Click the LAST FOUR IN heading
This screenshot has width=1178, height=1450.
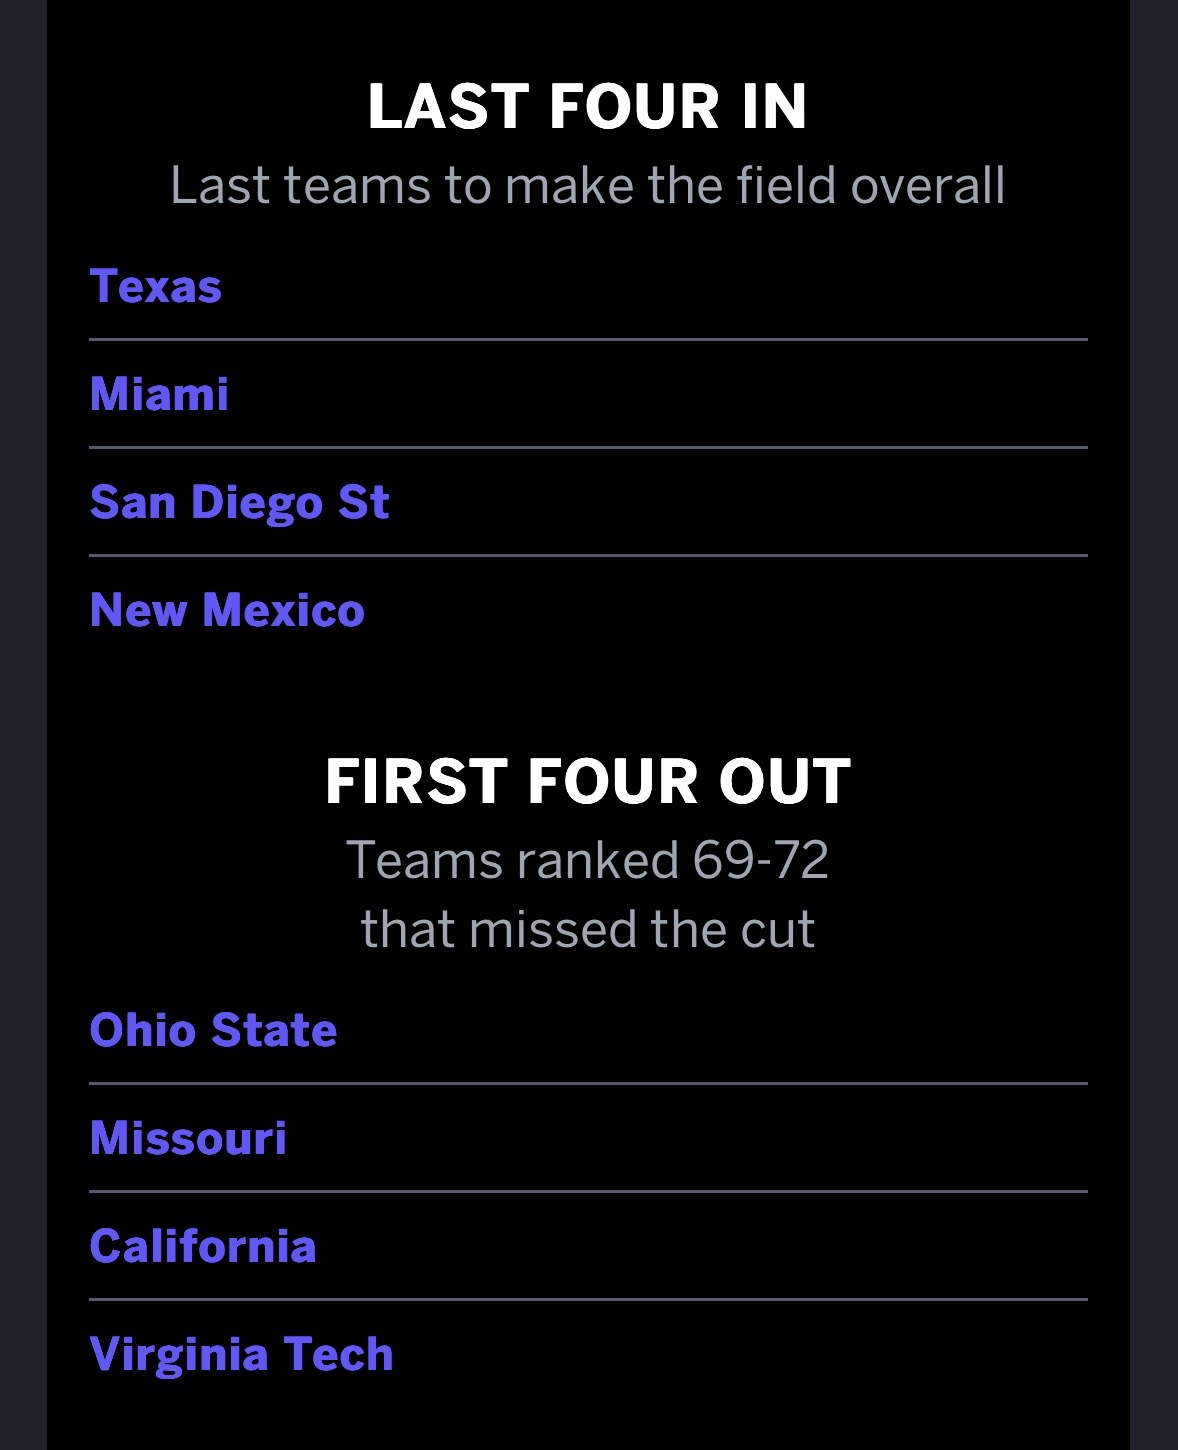click(588, 107)
